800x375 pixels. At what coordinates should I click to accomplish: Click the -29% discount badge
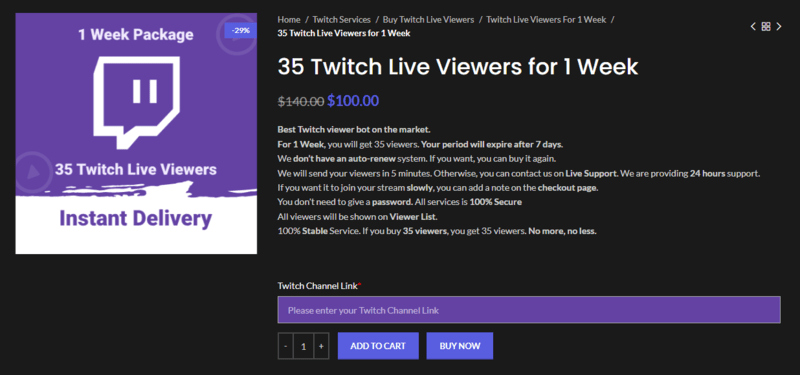tap(240, 31)
